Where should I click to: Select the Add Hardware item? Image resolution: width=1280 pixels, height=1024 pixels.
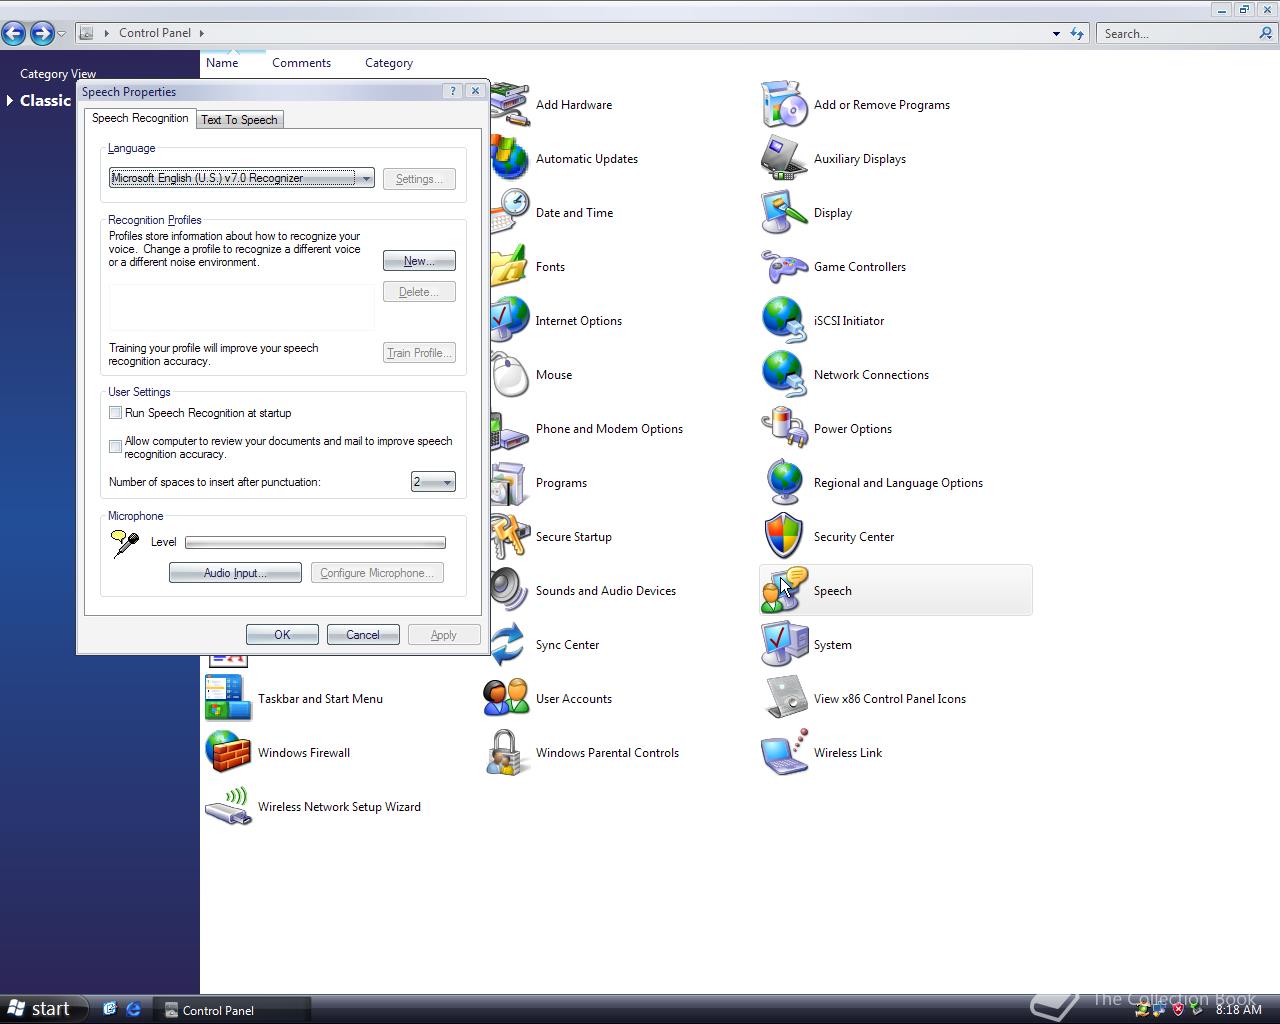pos(573,105)
